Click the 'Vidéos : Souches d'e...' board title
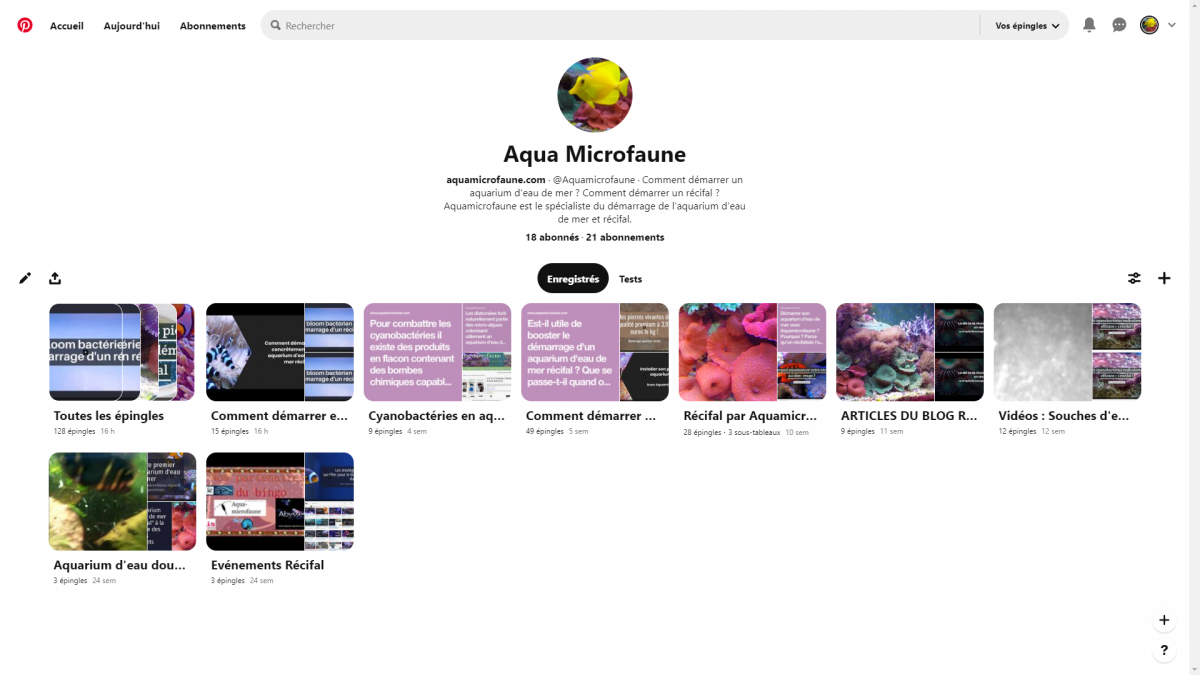The height and width of the screenshot is (675, 1200). (x=1064, y=416)
